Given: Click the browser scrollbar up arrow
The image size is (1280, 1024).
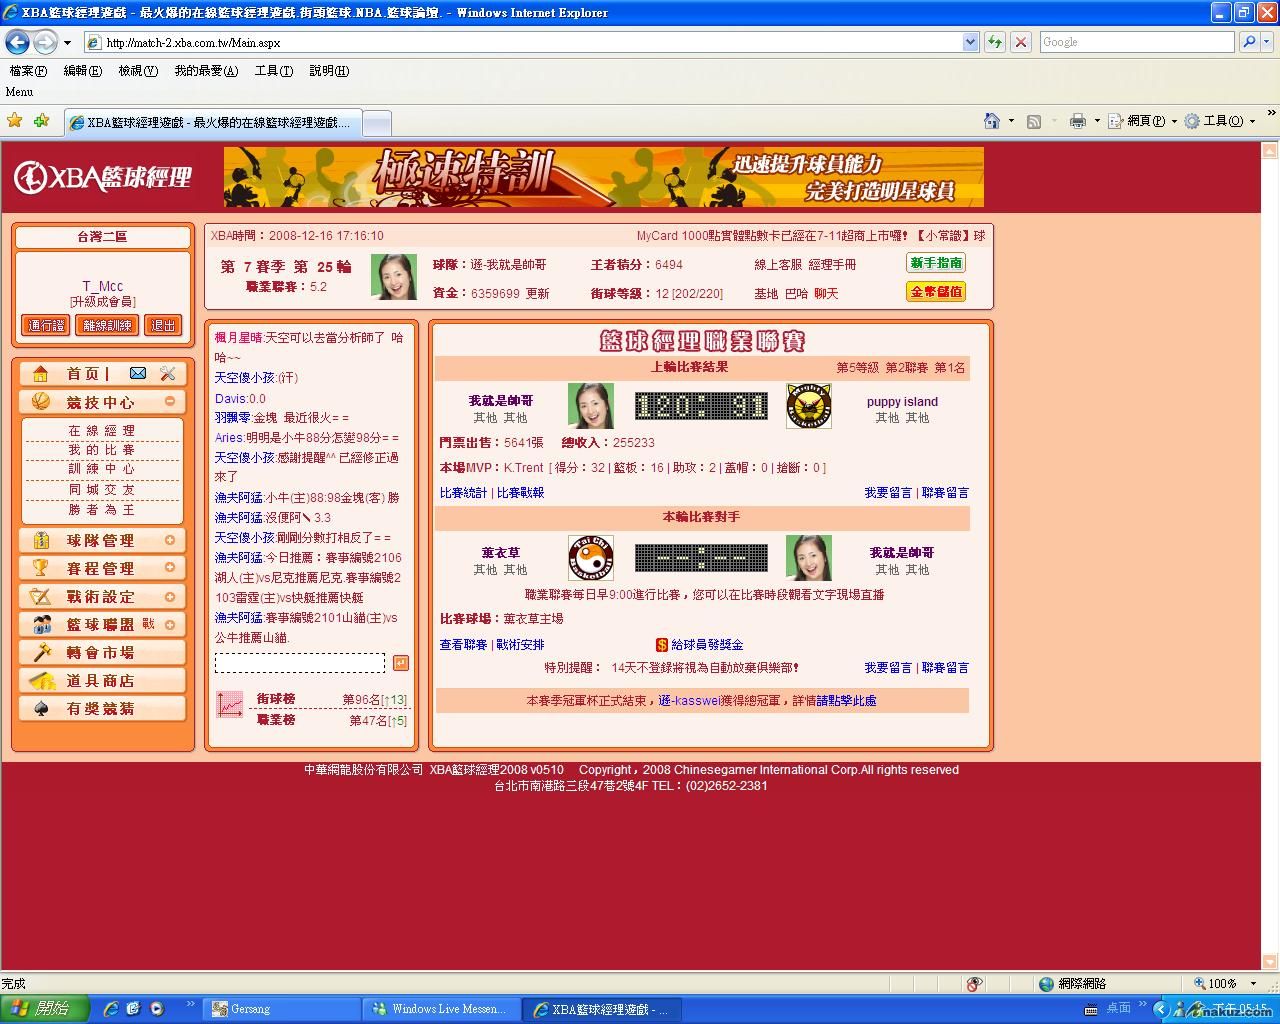Looking at the screenshot, I should pyautogui.click(x=1270, y=151).
